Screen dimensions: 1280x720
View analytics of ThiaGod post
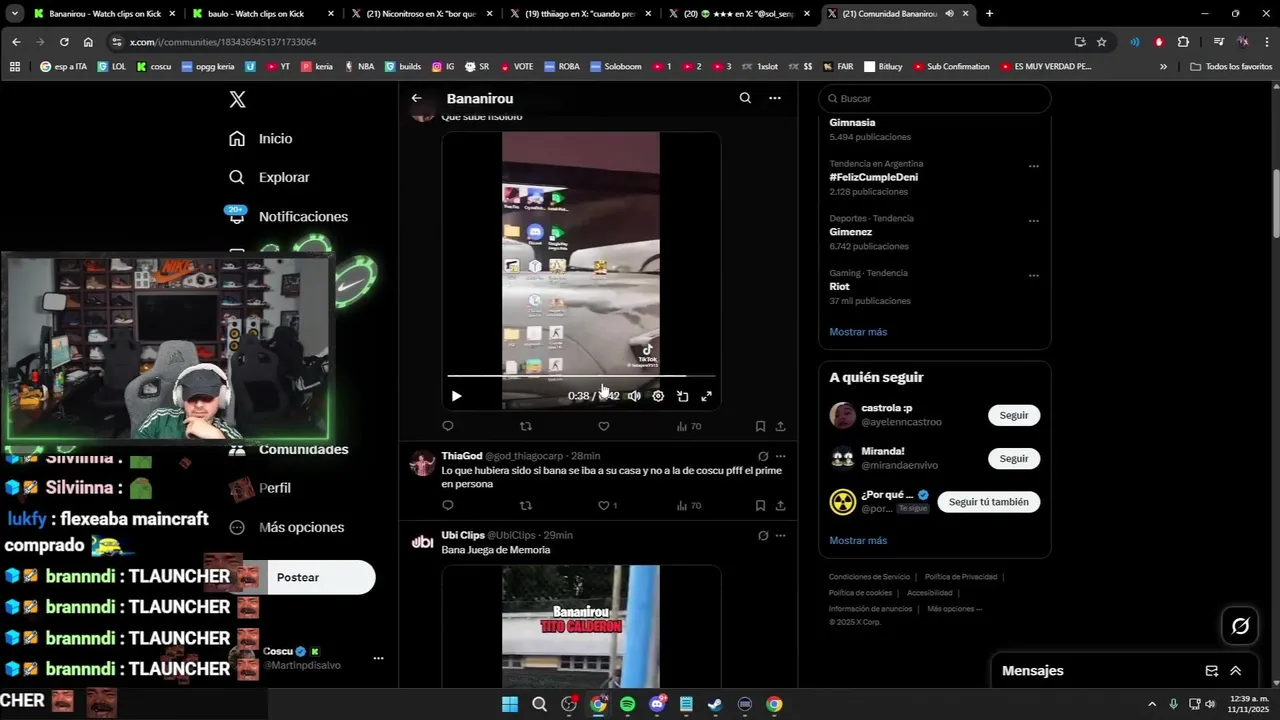pyautogui.click(x=689, y=506)
